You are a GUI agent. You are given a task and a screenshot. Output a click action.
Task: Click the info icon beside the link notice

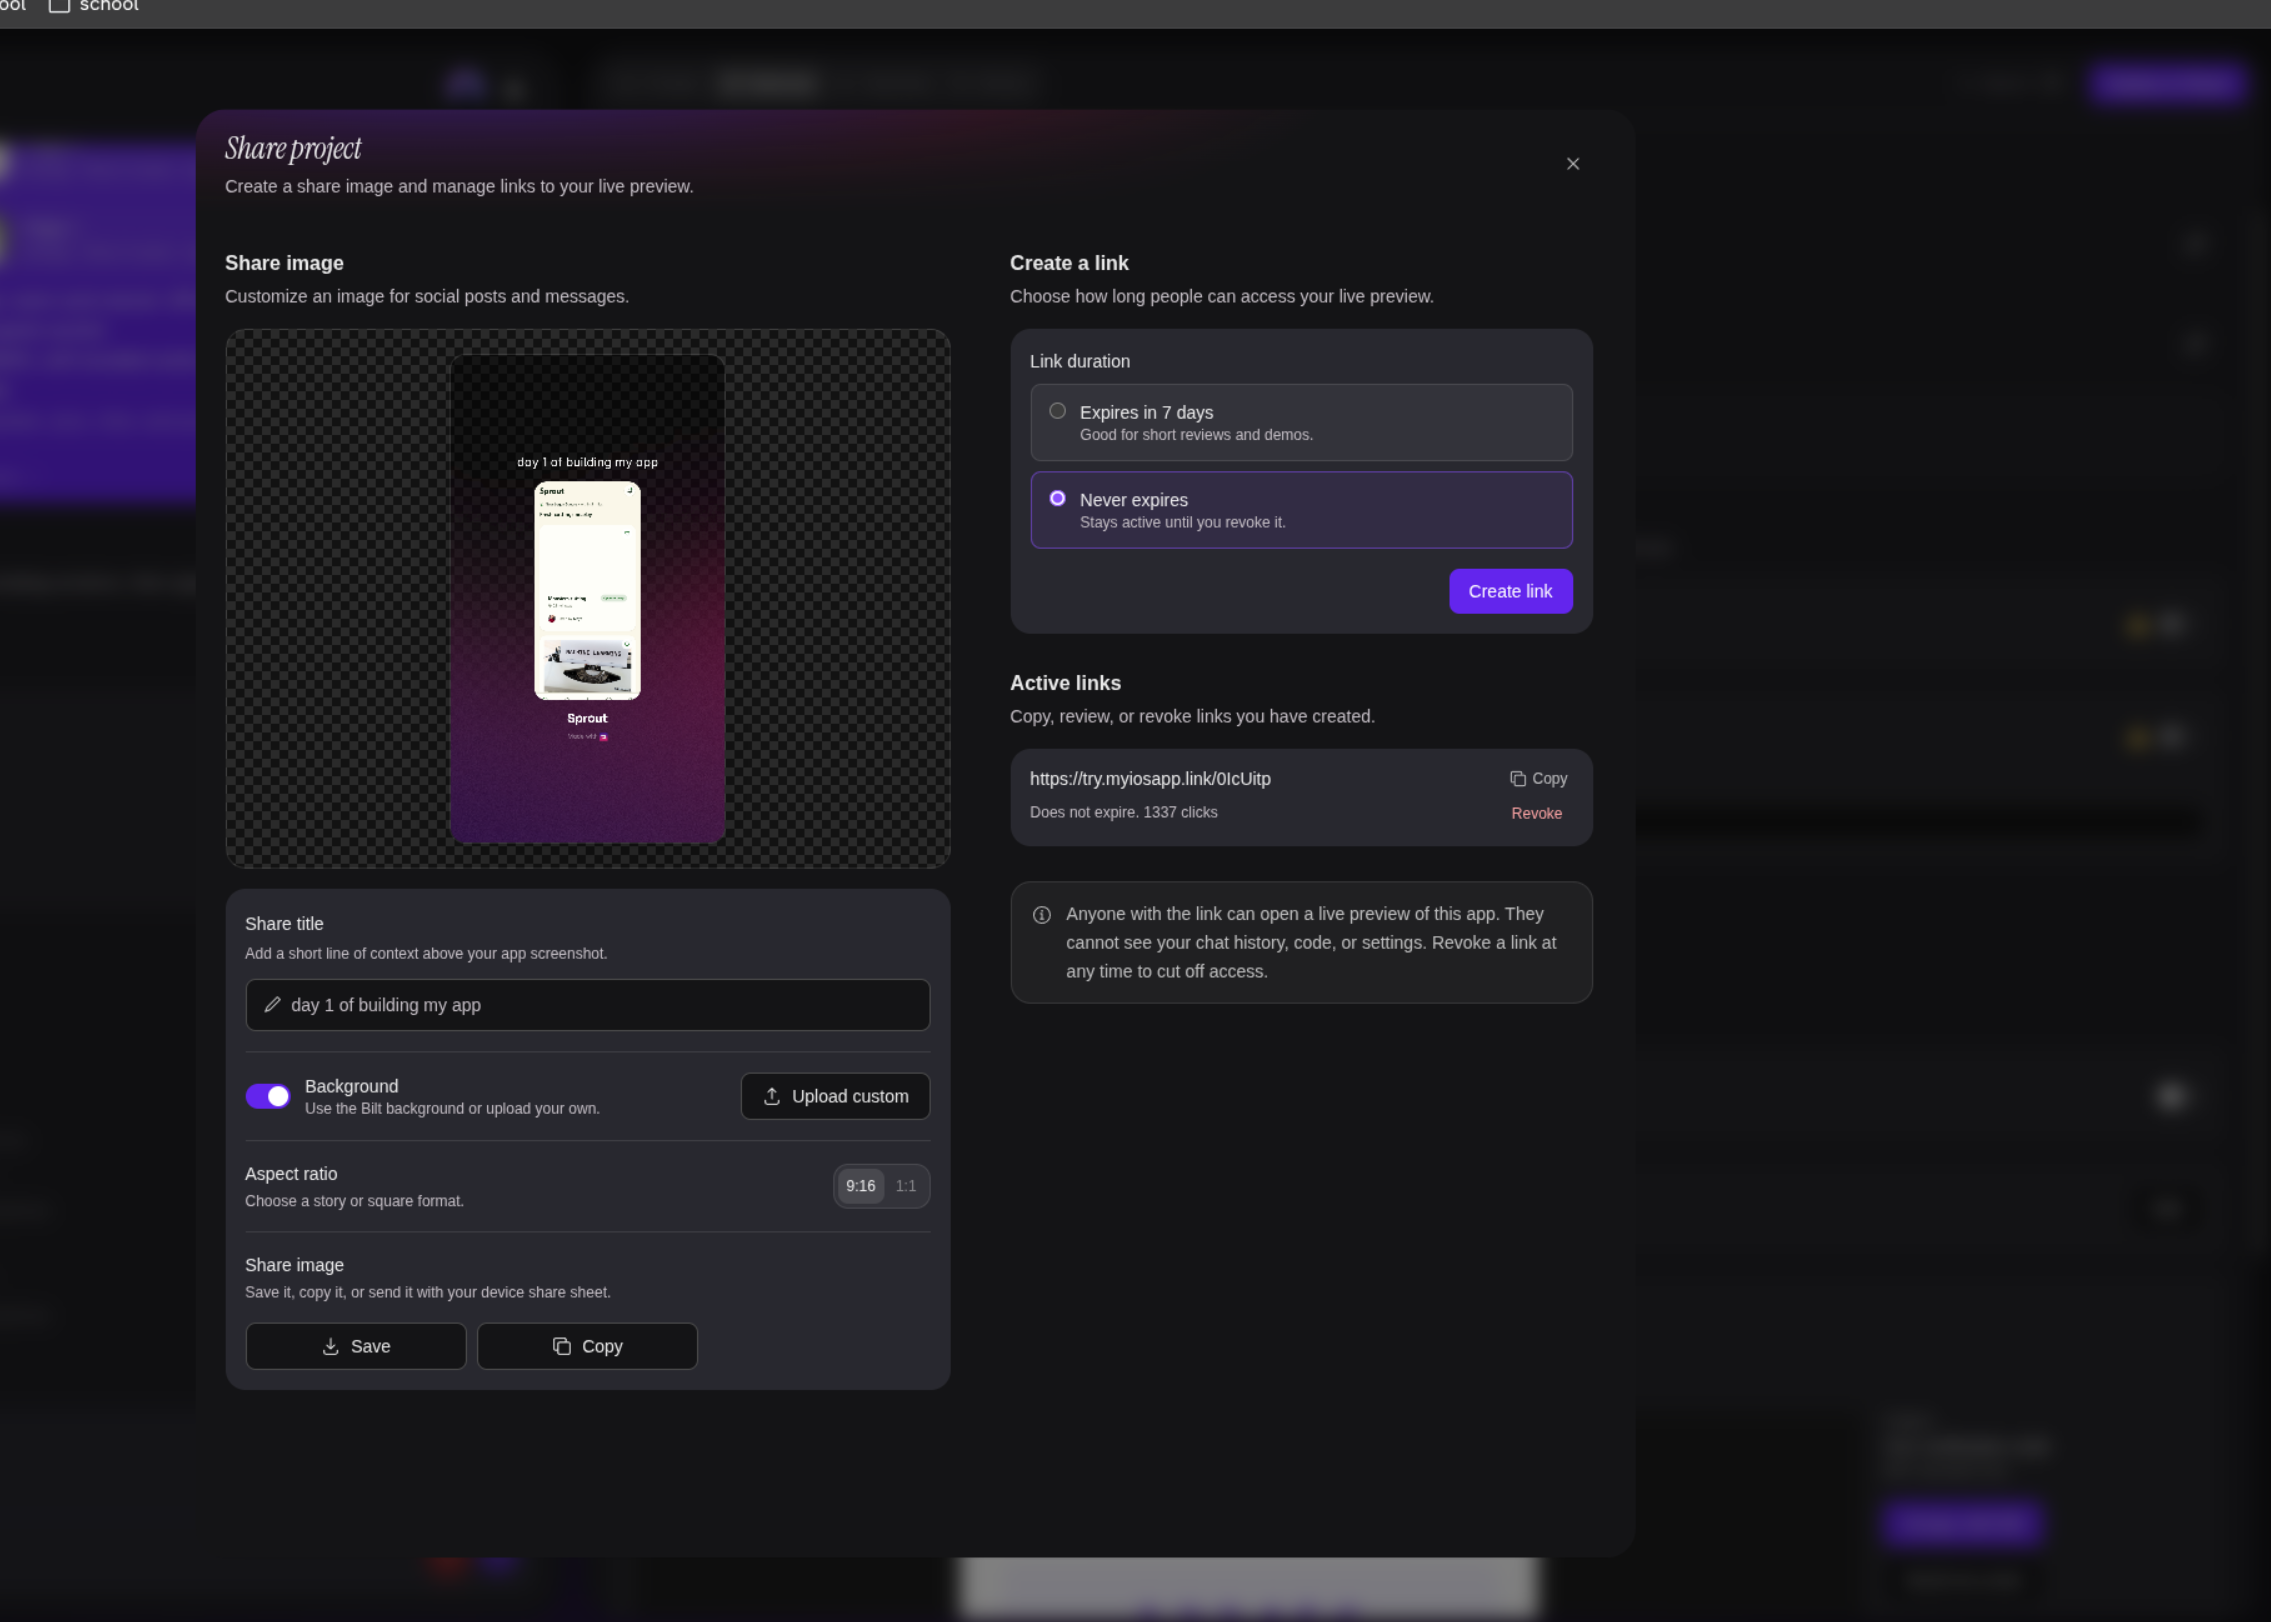click(x=1041, y=915)
